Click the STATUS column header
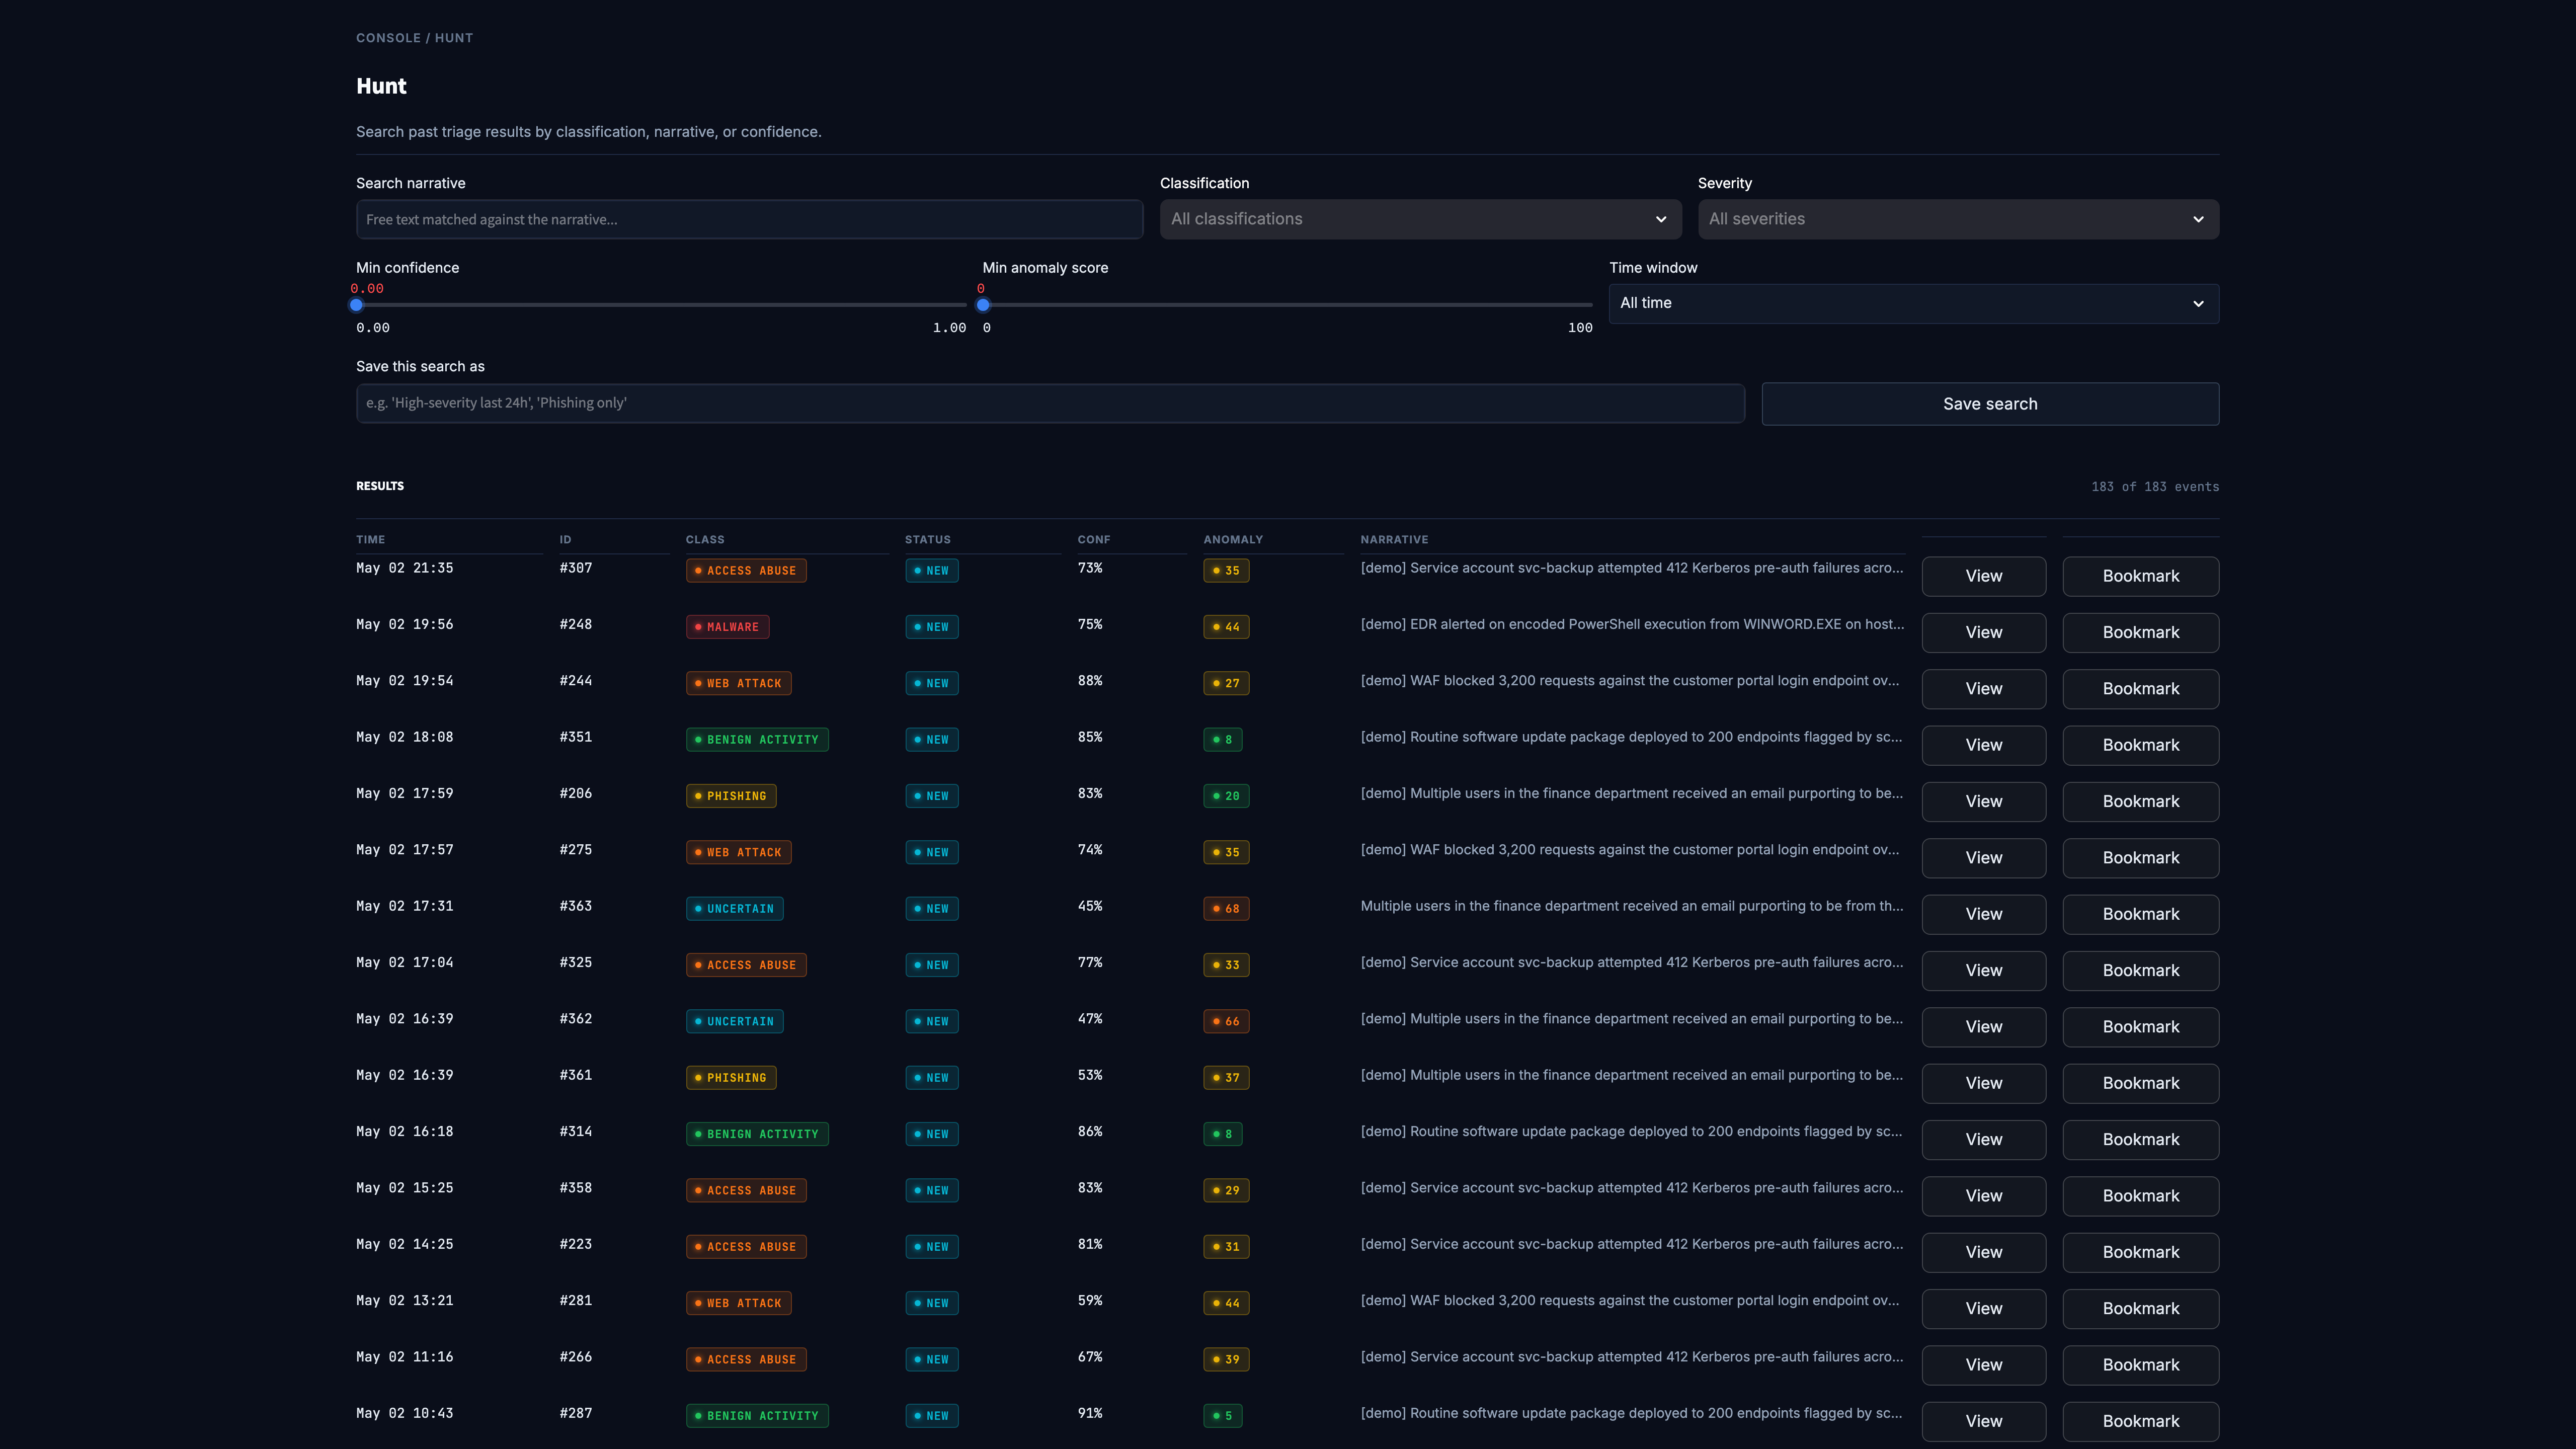This screenshot has width=2576, height=1449. click(x=928, y=539)
